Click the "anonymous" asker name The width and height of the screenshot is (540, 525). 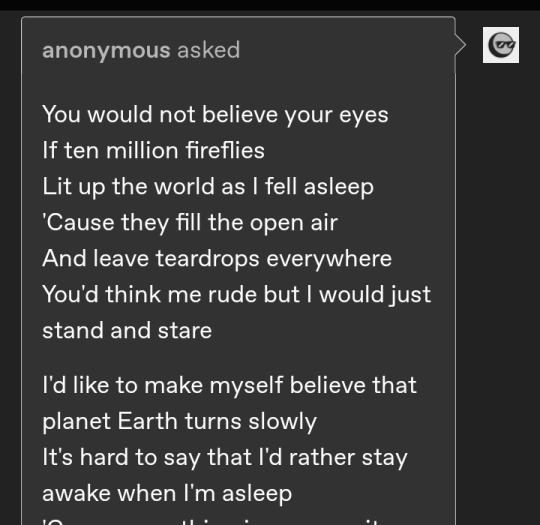106,50
